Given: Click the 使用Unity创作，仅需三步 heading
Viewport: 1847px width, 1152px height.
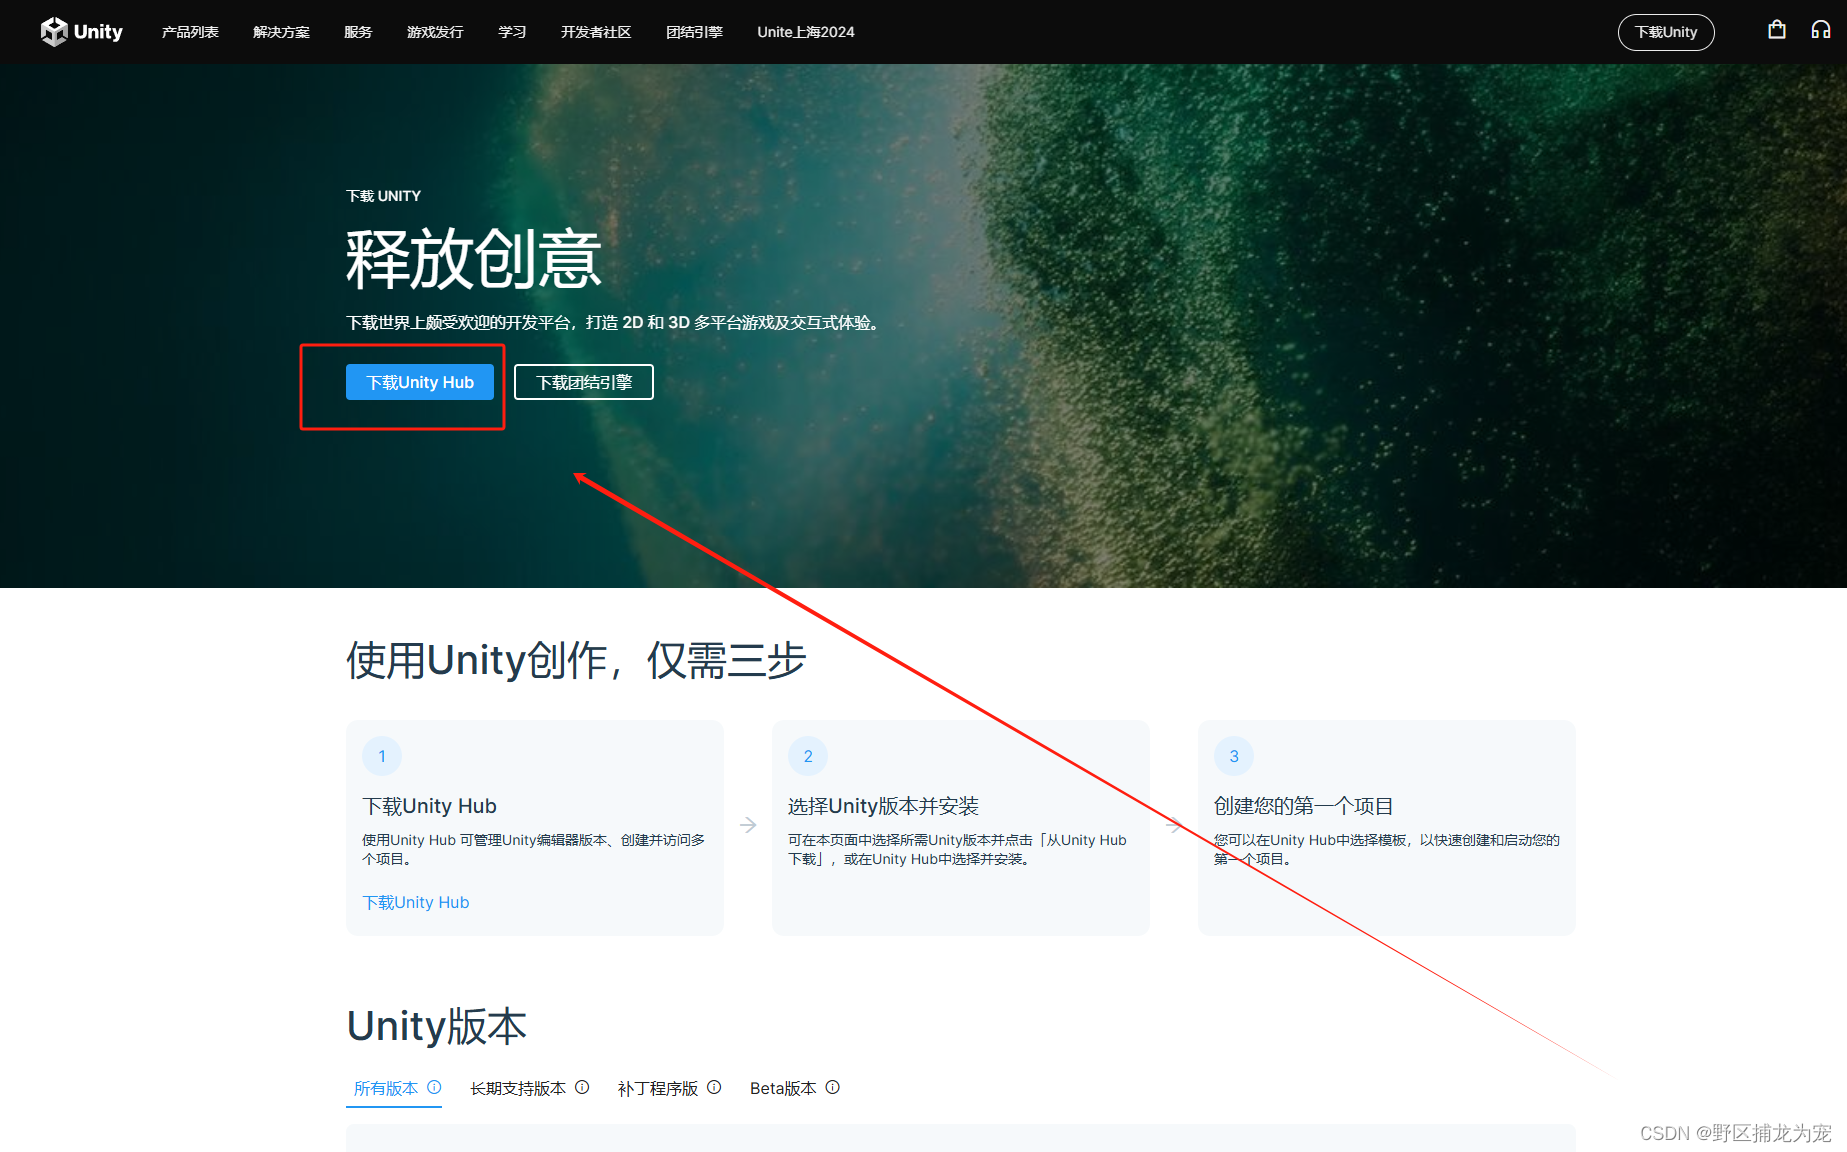Looking at the screenshot, I should (x=576, y=660).
